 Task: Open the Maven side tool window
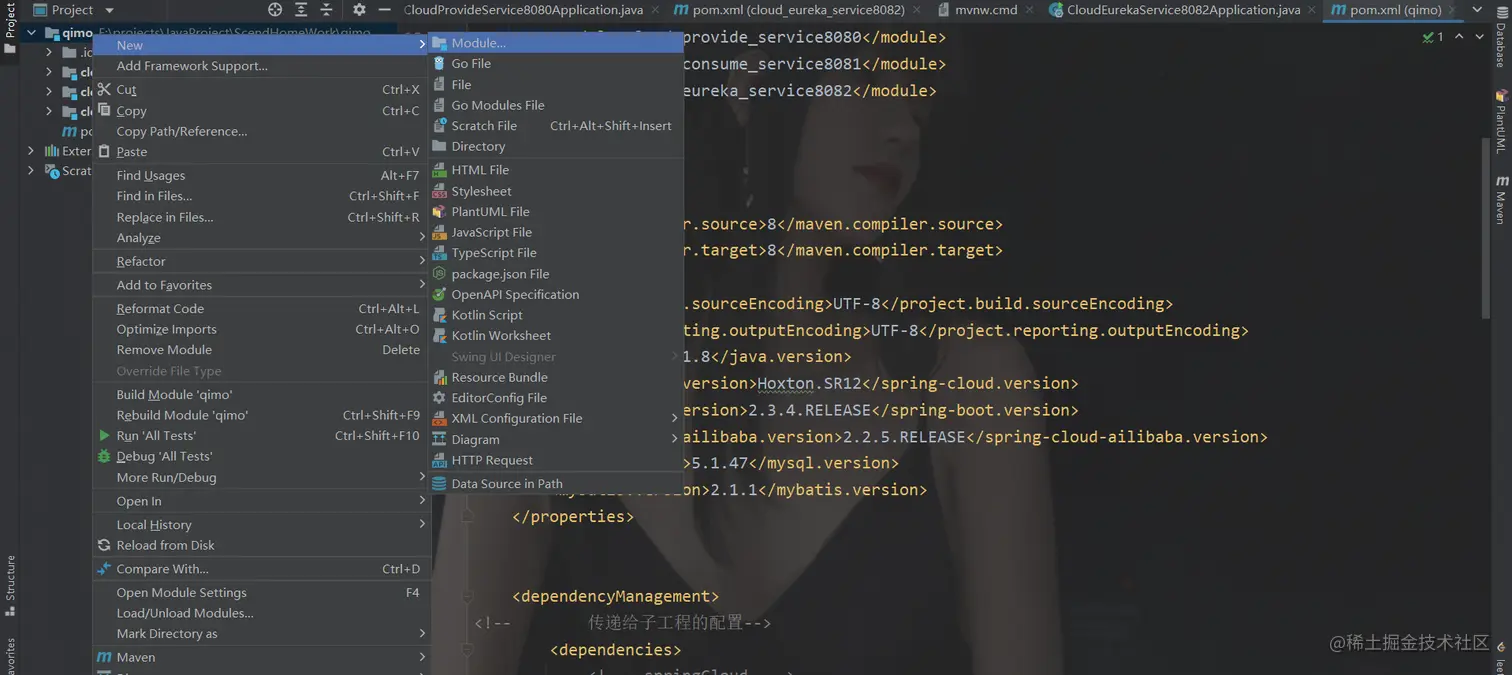tap(1502, 199)
